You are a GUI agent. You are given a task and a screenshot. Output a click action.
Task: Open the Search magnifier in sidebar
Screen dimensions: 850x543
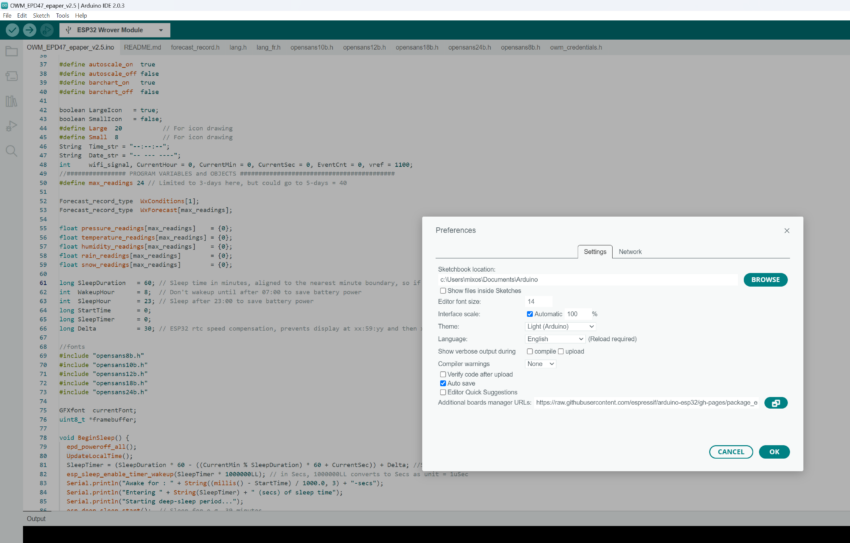coord(12,151)
